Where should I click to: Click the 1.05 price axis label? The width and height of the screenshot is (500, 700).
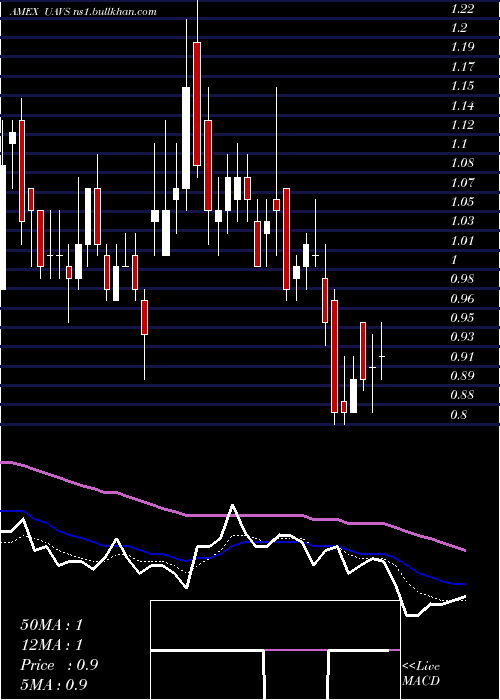click(463, 202)
